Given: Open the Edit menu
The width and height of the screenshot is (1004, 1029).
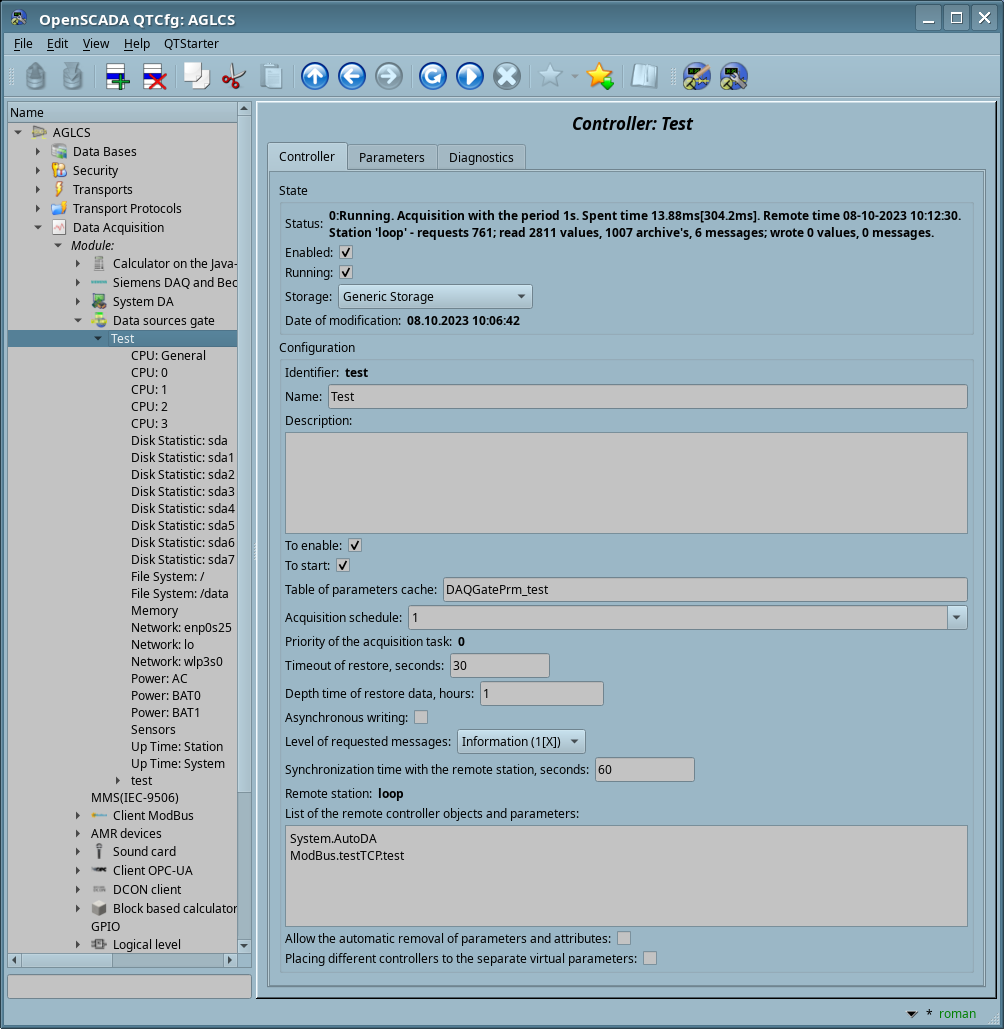Looking at the screenshot, I should 57,43.
